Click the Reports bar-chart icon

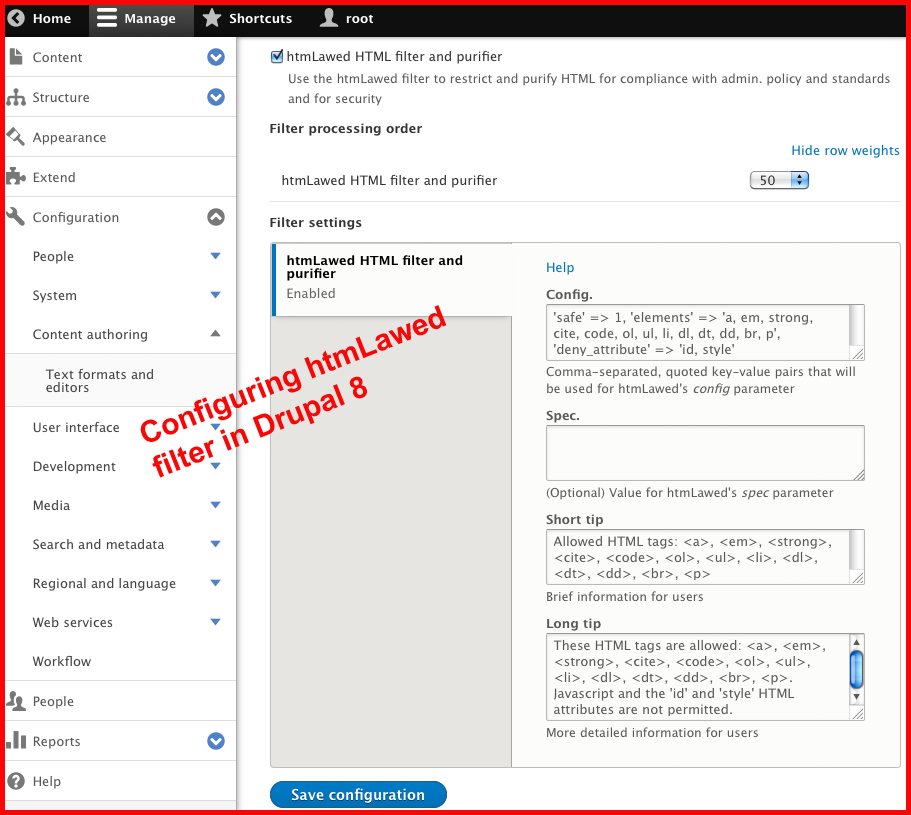coord(16,741)
